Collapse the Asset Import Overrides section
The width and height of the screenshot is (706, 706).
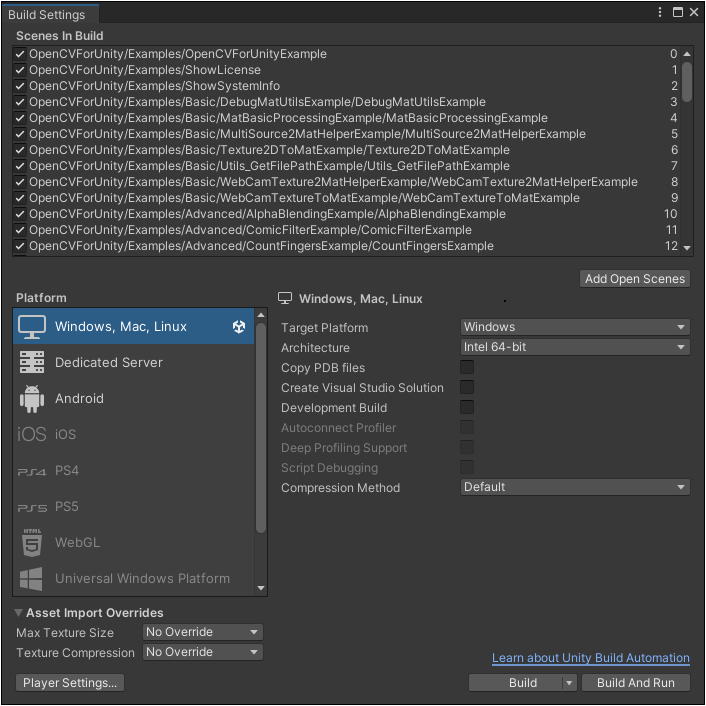(x=18, y=613)
